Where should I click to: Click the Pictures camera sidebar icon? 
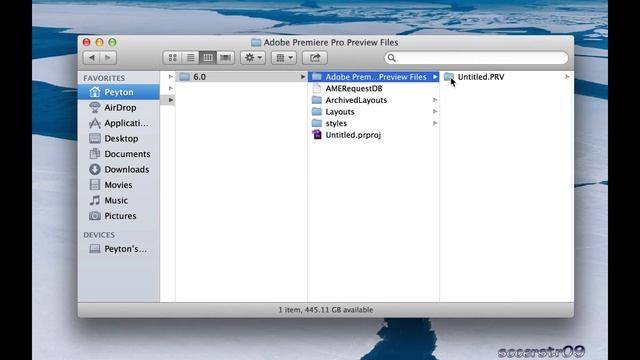tap(95, 216)
